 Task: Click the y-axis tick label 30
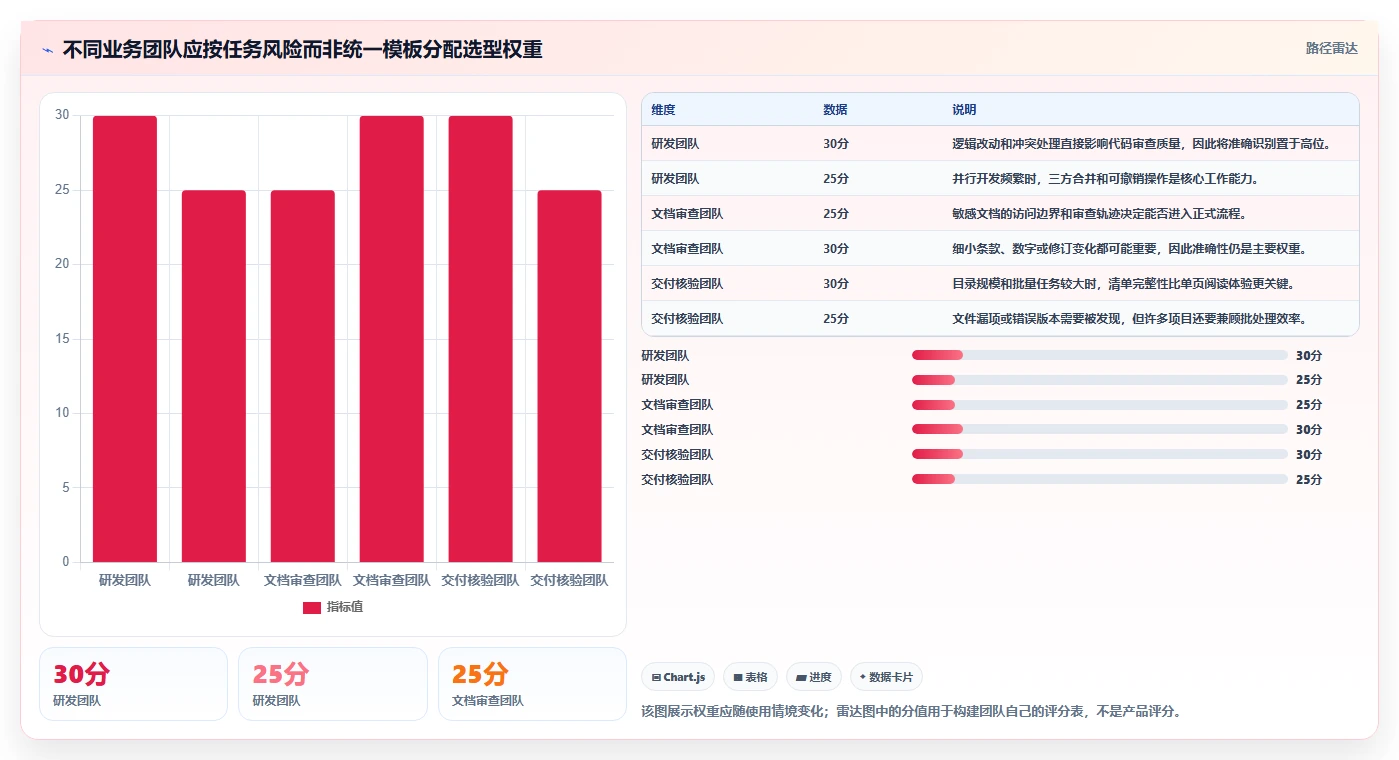click(x=62, y=115)
